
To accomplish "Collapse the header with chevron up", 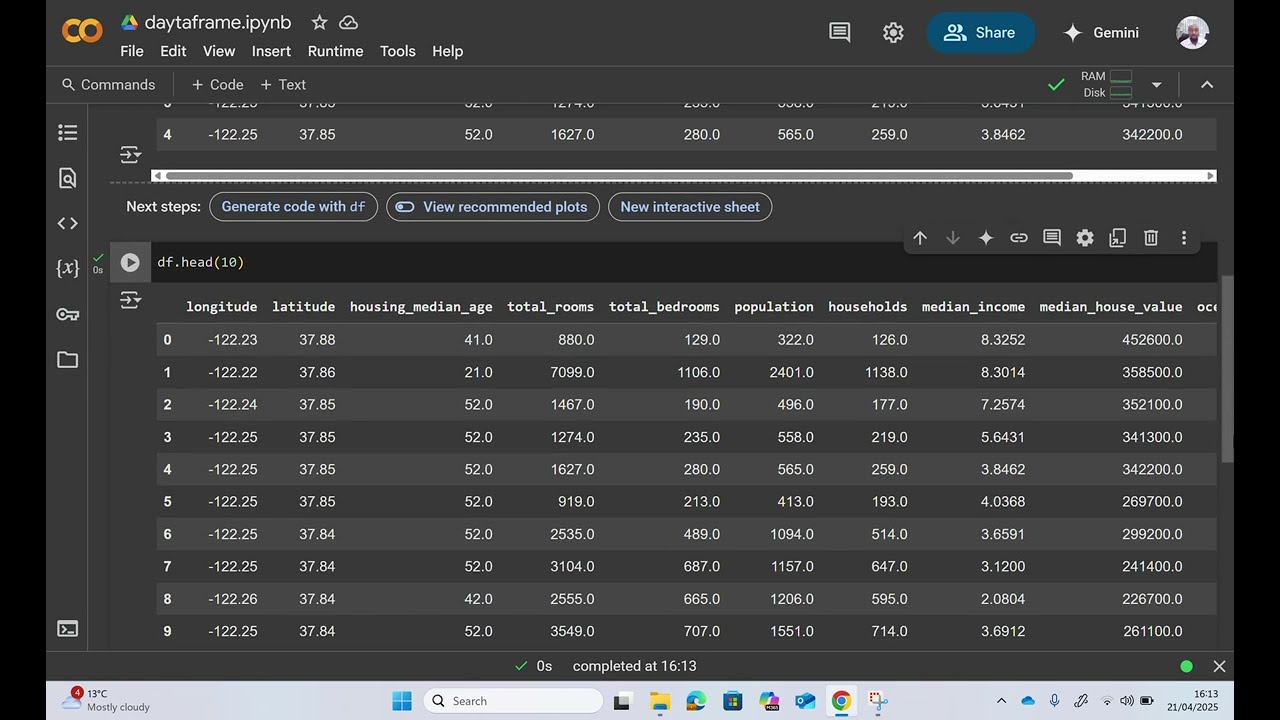I will (x=1207, y=85).
